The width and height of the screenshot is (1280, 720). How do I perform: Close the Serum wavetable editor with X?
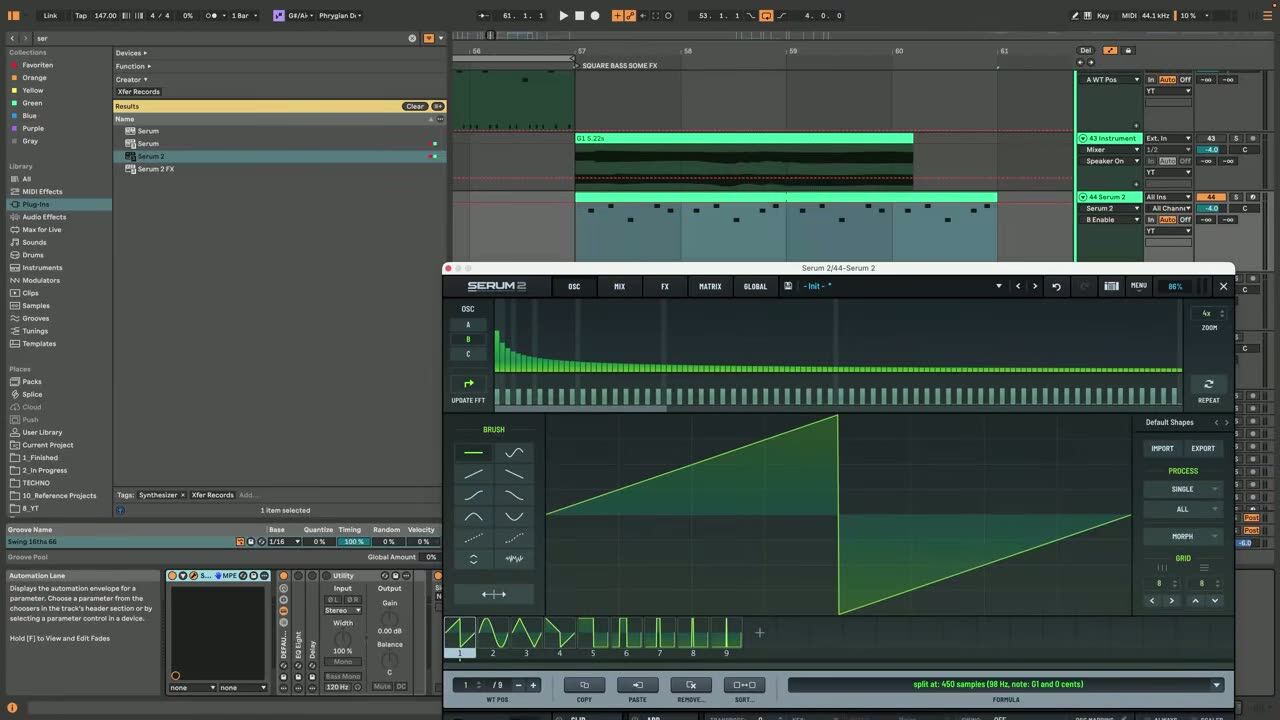1223,286
